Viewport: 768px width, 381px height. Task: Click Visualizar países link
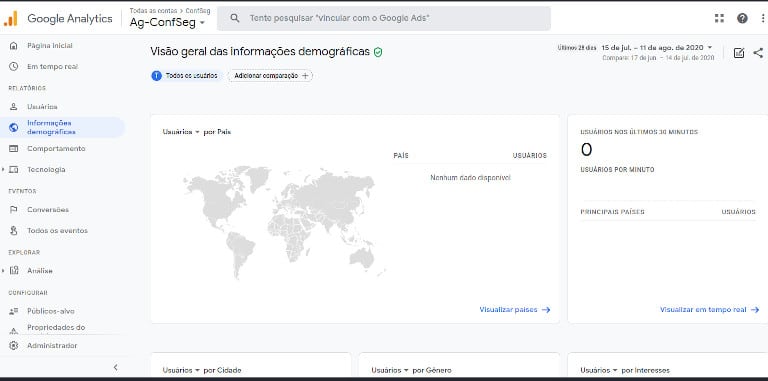coord(508,310)
